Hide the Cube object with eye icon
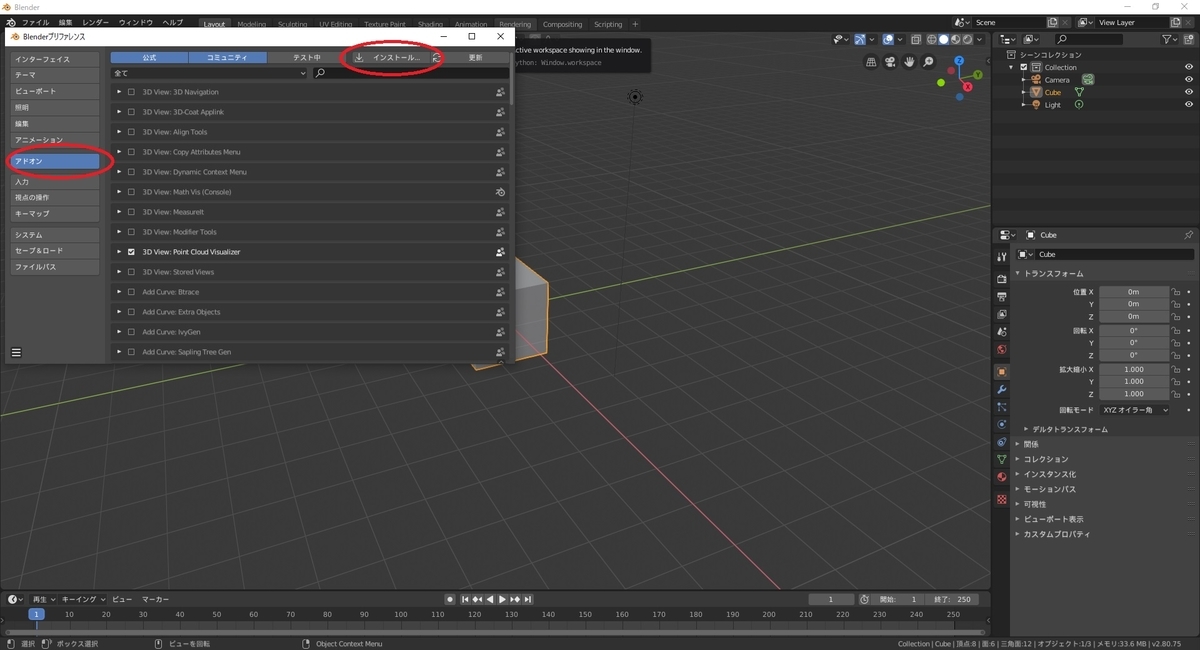Image resolution: width=1200 pixels, height=650 pixels. click(1189, 92)
